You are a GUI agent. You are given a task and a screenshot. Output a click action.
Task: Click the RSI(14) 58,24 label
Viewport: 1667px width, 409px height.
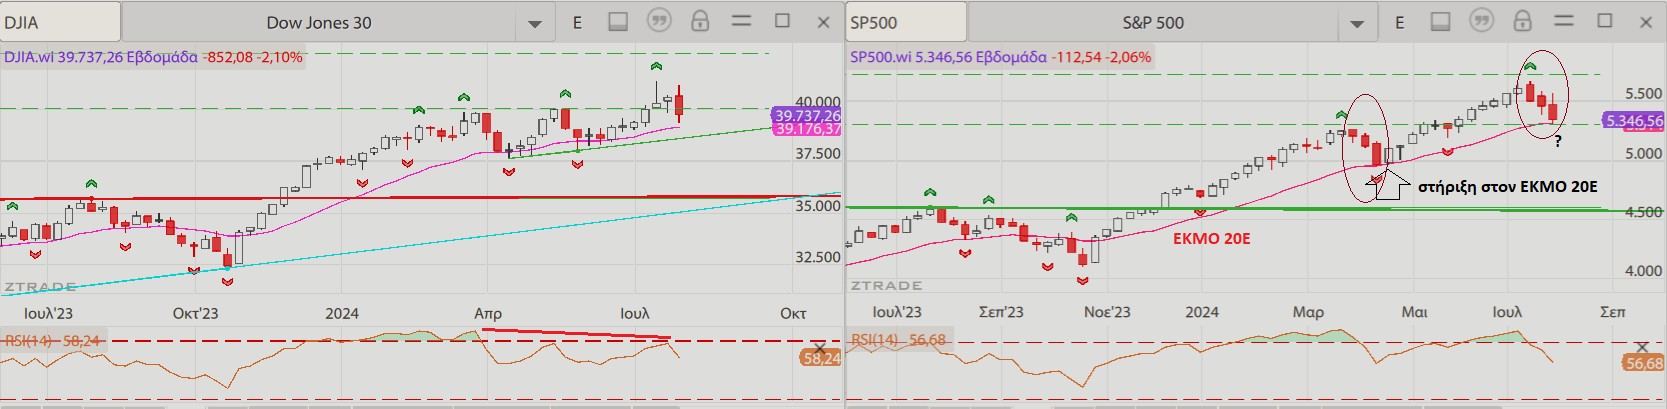point(52,341)
